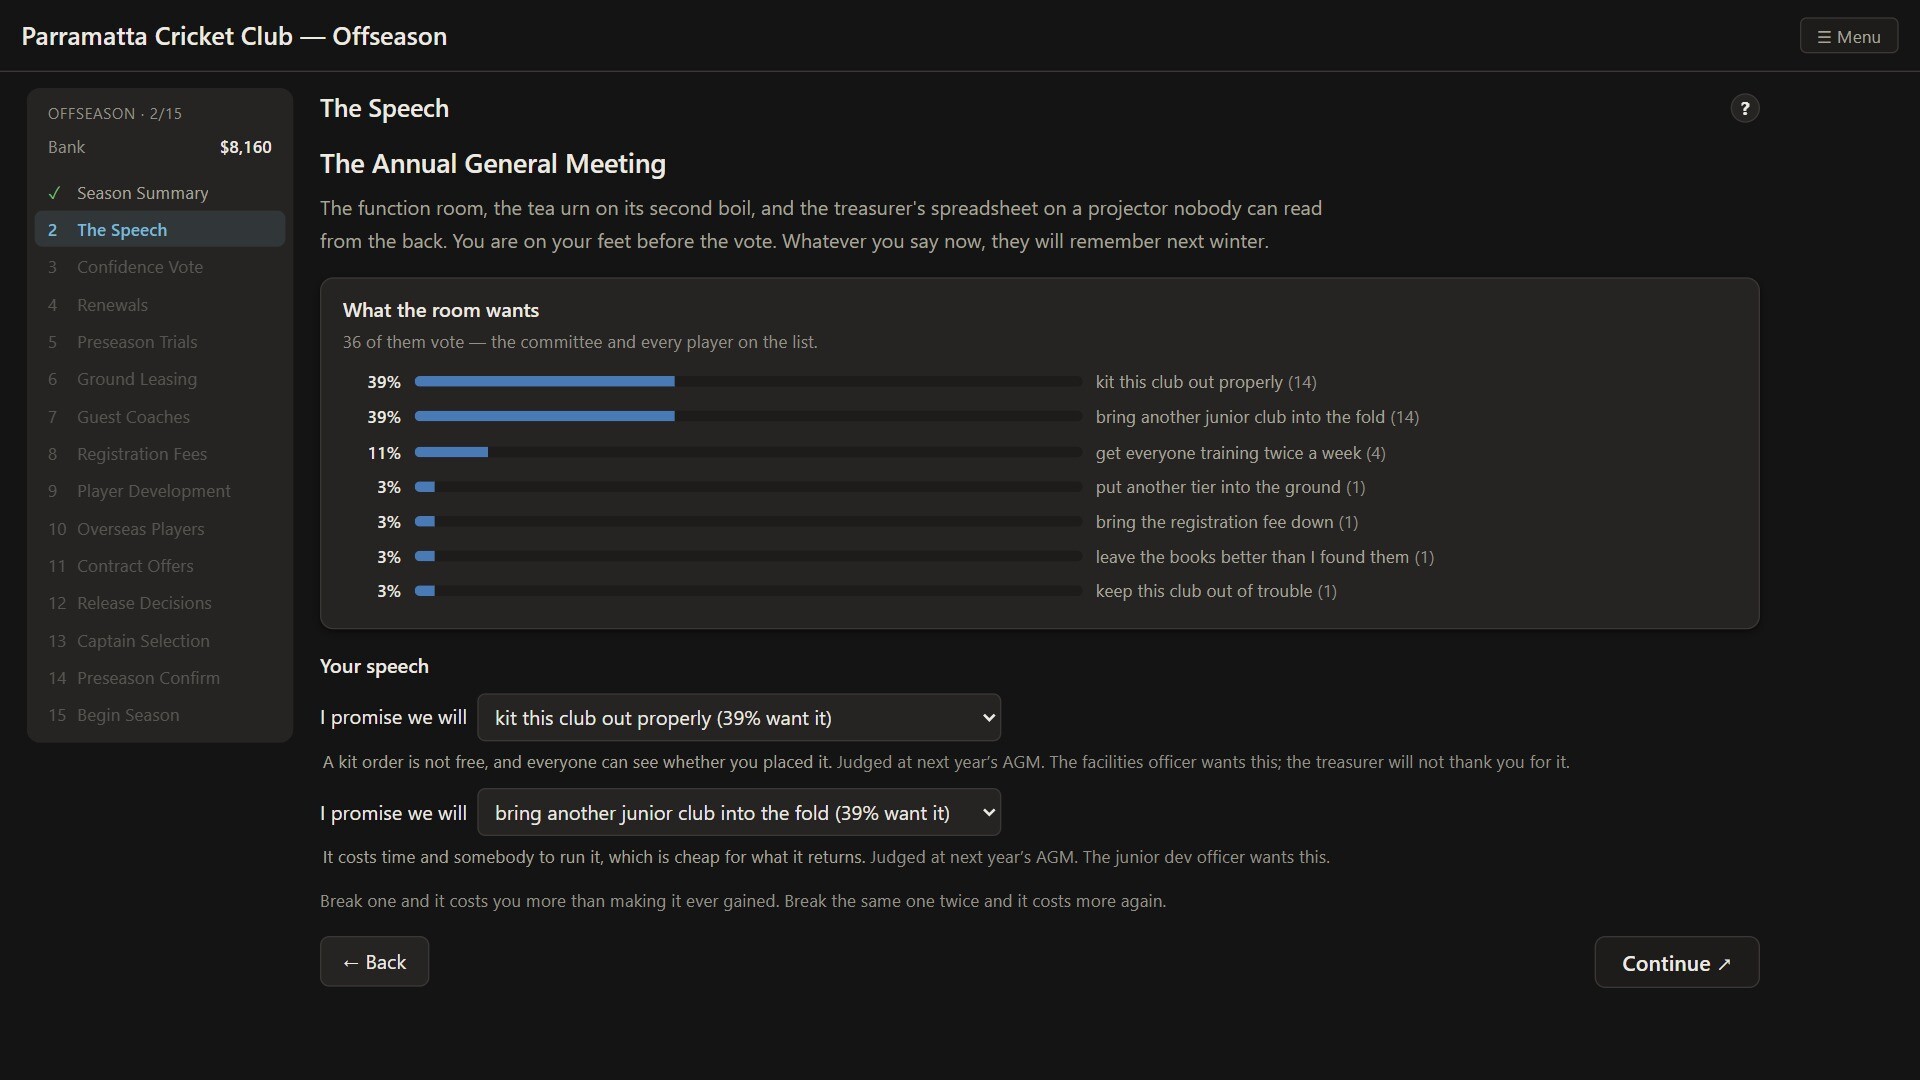Open Registration Fees step

click(x=160, y=454)
